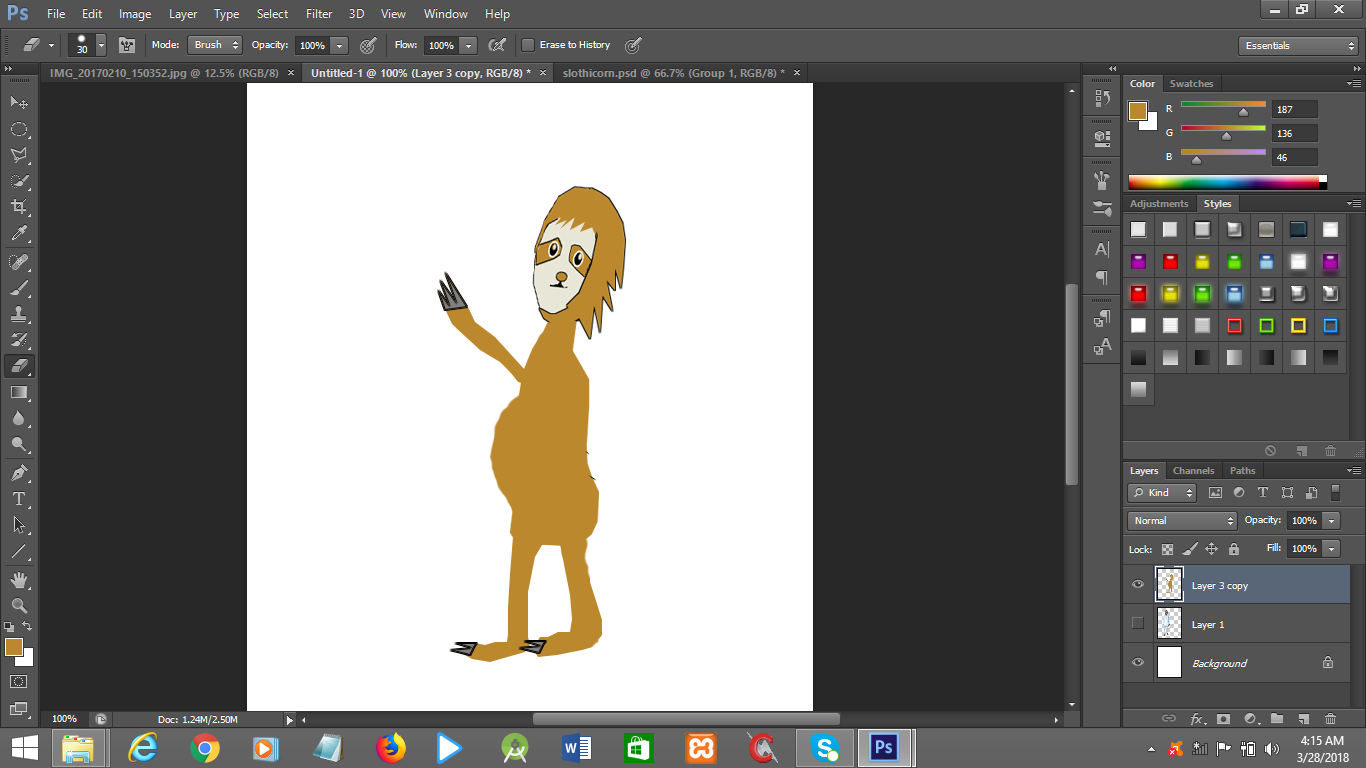Open the Essentials workspace dropdown
Image resolution: width=1366 pixels, height=768 pixels.
(1298, 46)
